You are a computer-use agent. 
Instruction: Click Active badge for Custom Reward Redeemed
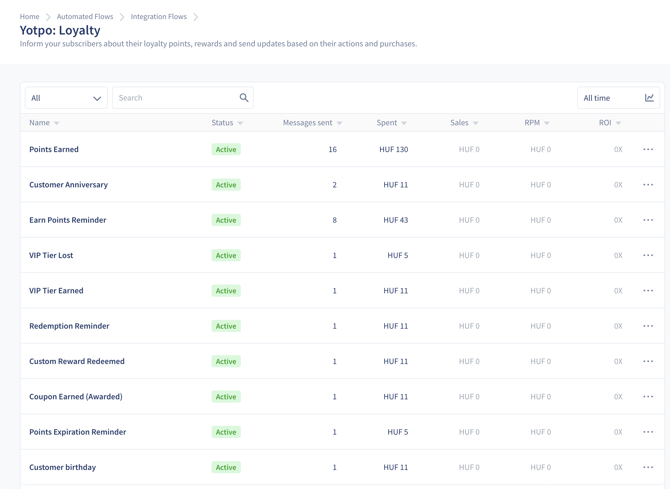coord(226,361)
